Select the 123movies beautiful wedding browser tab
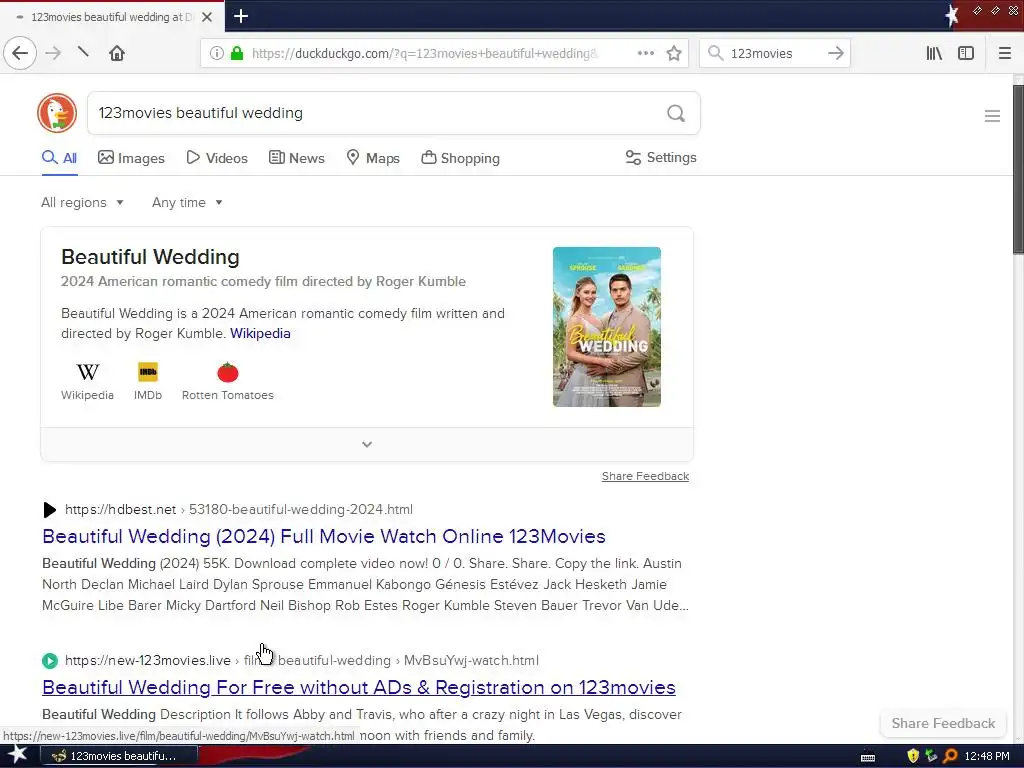Screen dimensions: 1024x768 pos(112,17)
